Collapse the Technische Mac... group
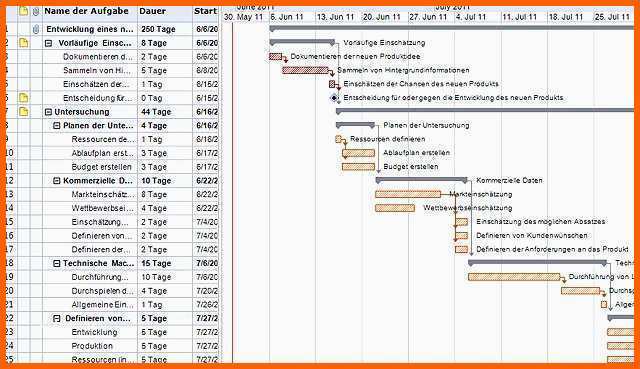640x369 pixels. click(57, 264)
